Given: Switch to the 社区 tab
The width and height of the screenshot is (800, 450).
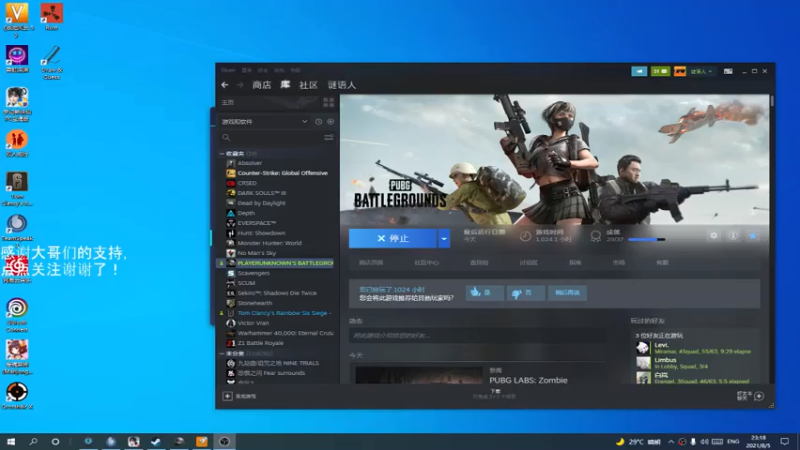Looking at the screenshot, I should [308, 85].
